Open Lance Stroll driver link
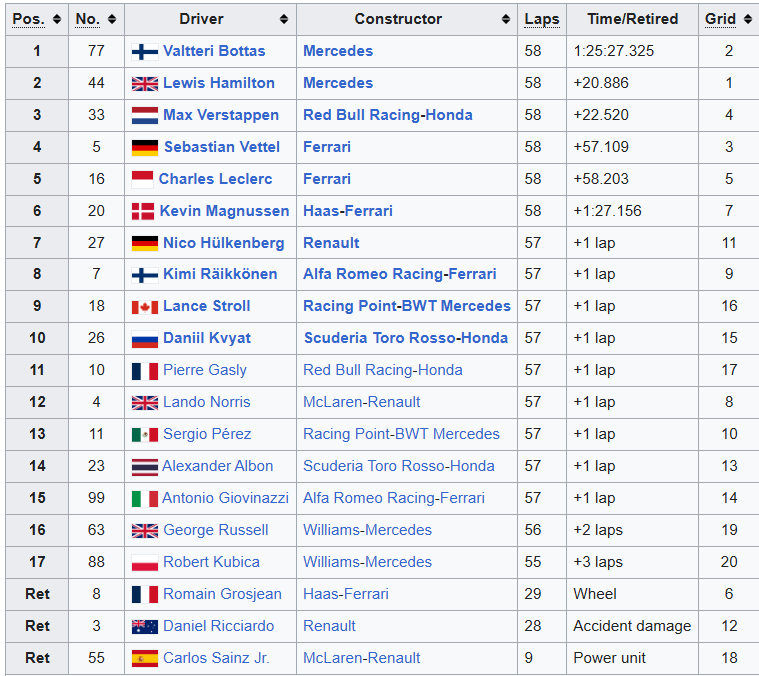Image resolution: width=759 pixels, height=676 pixels. click(207, 306)
